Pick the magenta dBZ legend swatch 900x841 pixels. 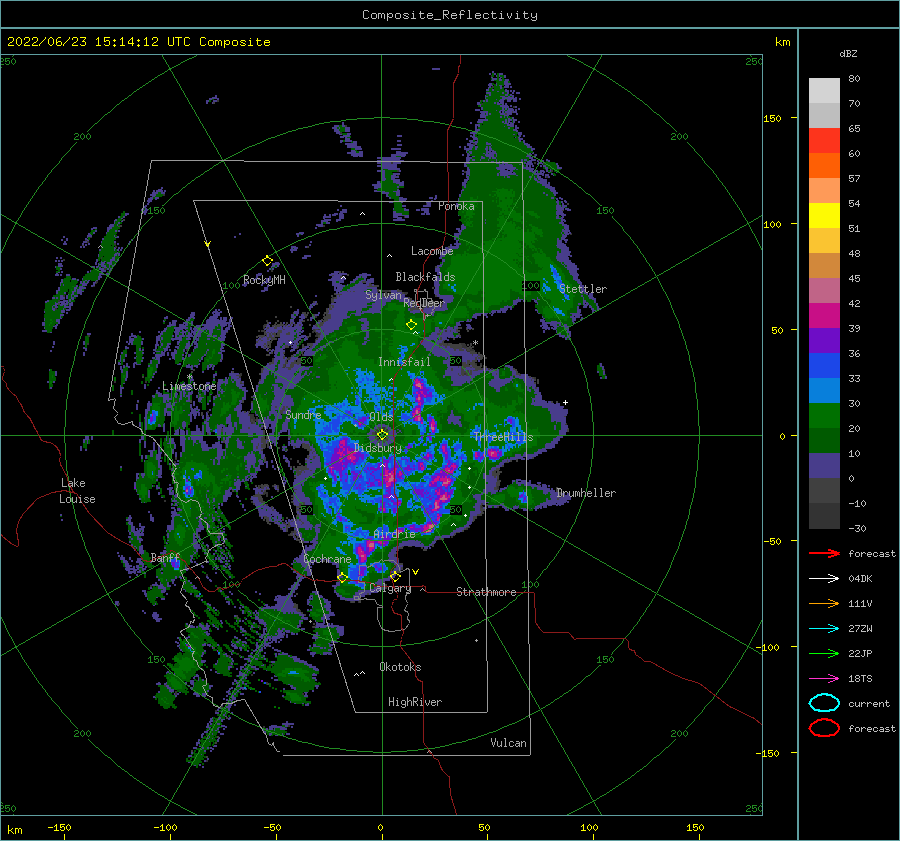(x=824, y=316)
